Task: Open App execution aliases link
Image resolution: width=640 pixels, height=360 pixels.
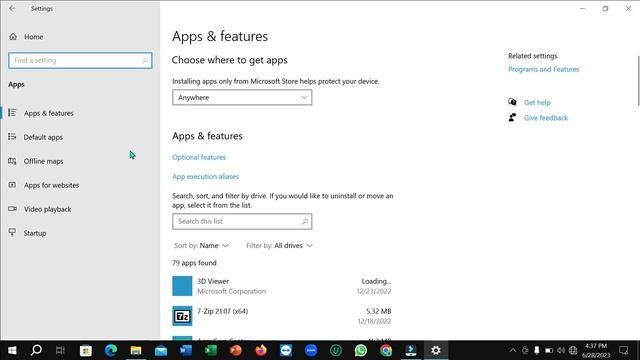Action: coord(205,176)
